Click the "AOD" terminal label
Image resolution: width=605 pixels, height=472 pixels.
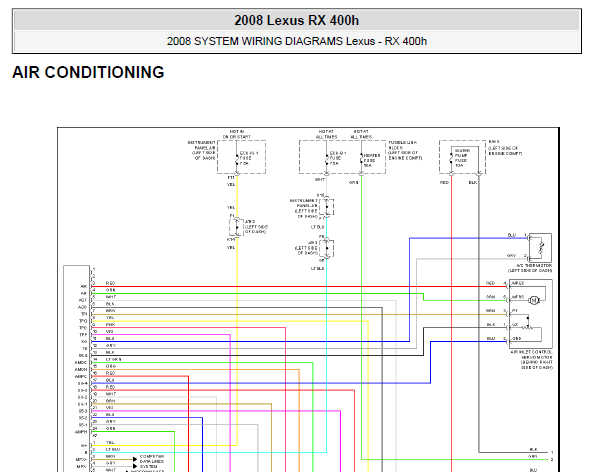(x=83, y=308)
